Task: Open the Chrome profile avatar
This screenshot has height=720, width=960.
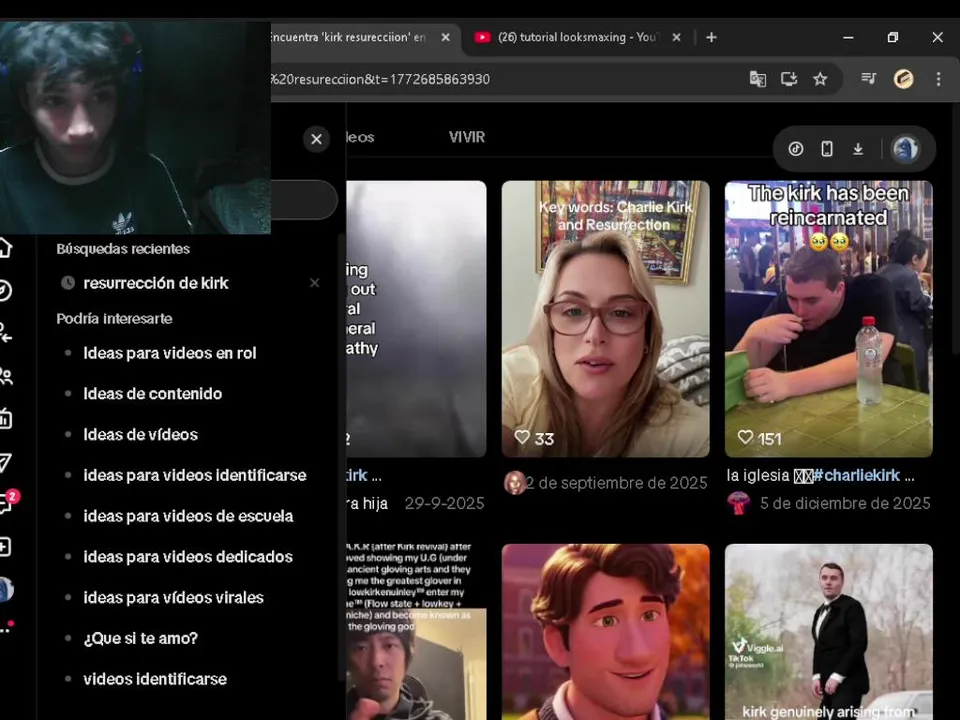Action: click(x=904, y=79)
